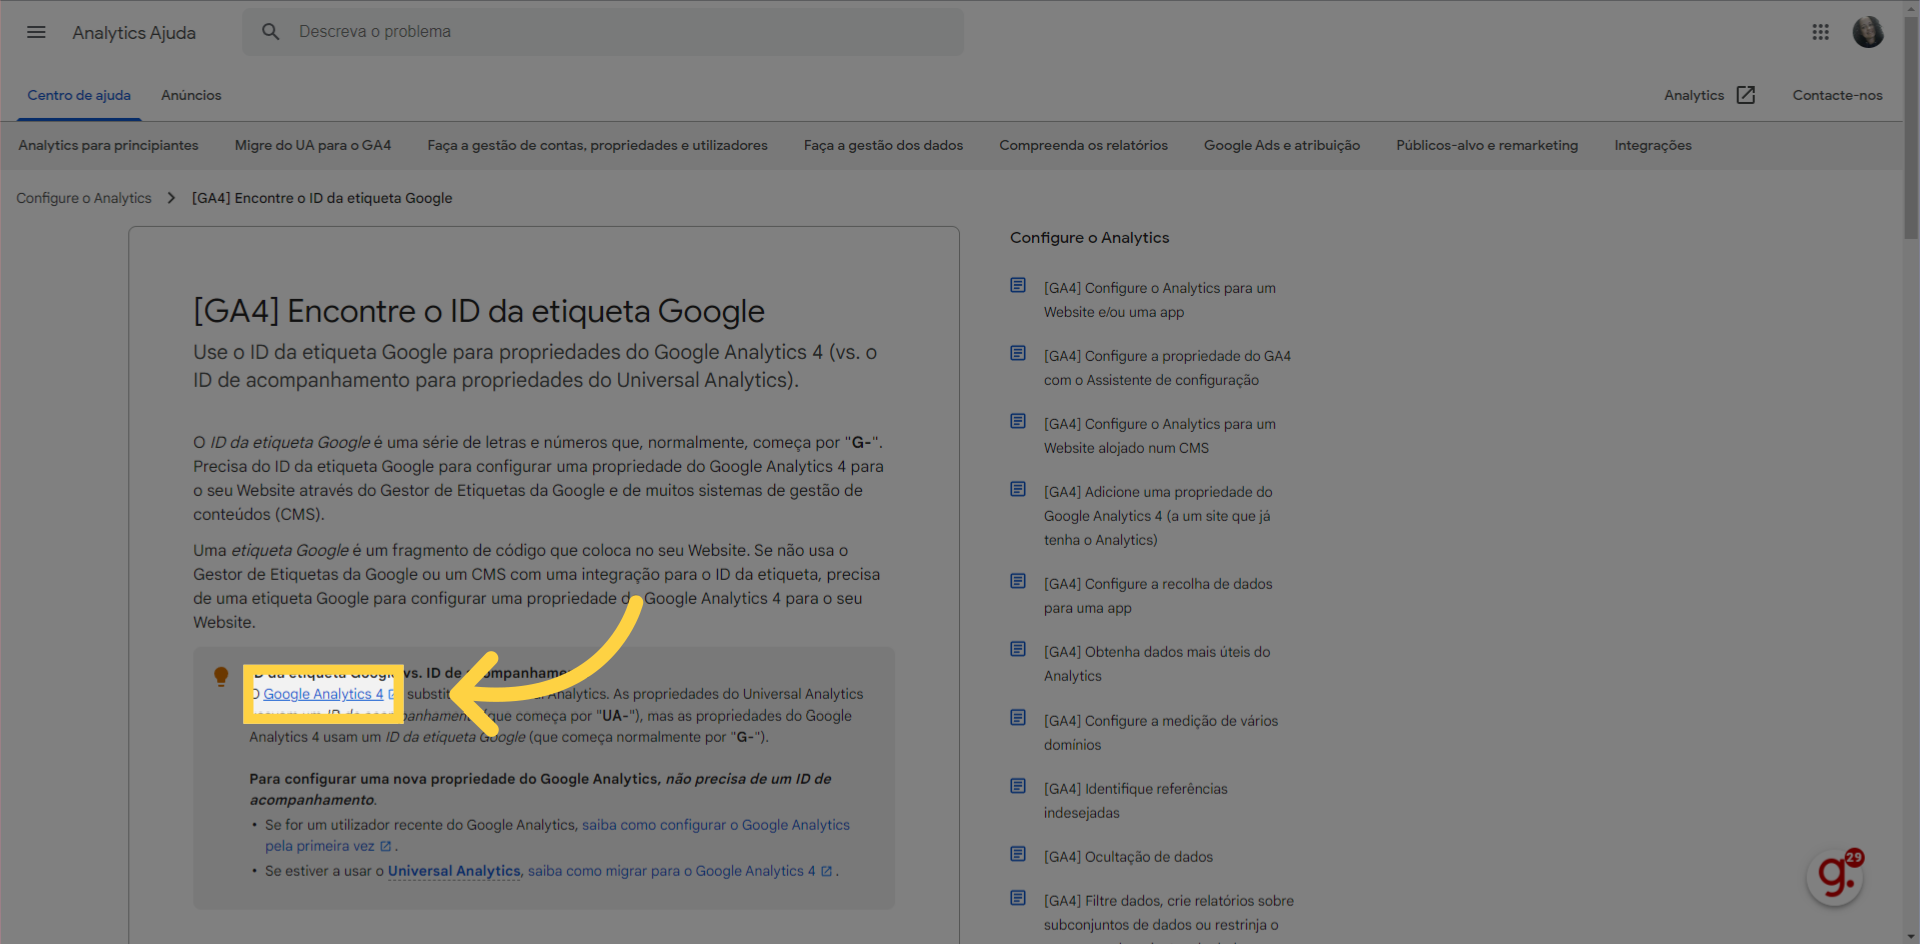Image resolution: width=1920 pixels, height=944 pixels.
Task: Click the Universal Analytics glossary link
Action: pos(454,871)
